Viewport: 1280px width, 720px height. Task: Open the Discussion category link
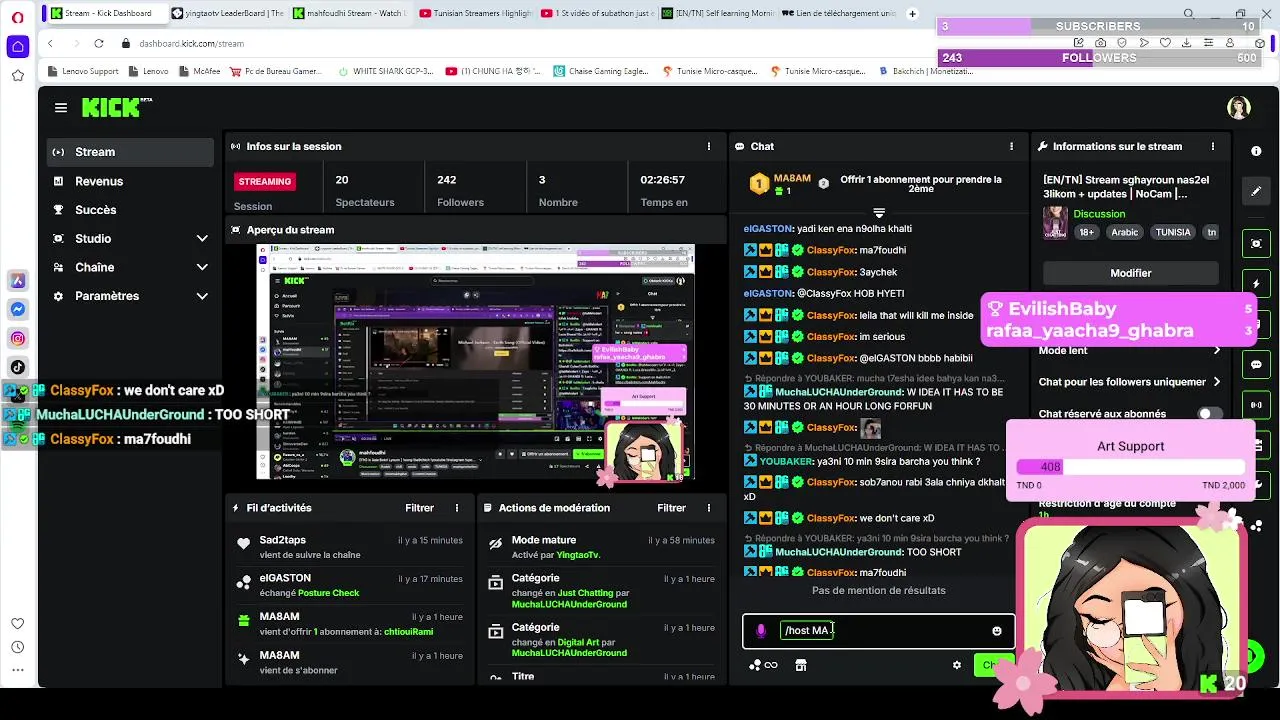[x=1099, y=214]
